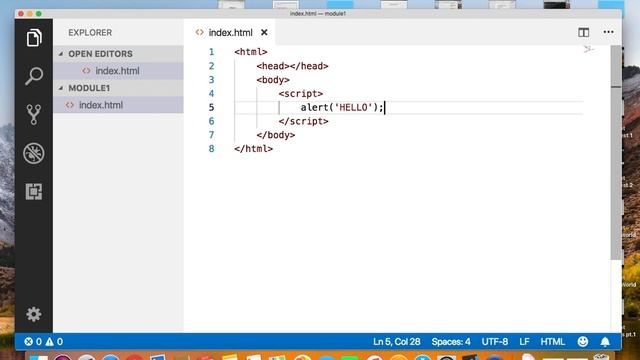Collapse the OPEN EDITORS section

118,54
